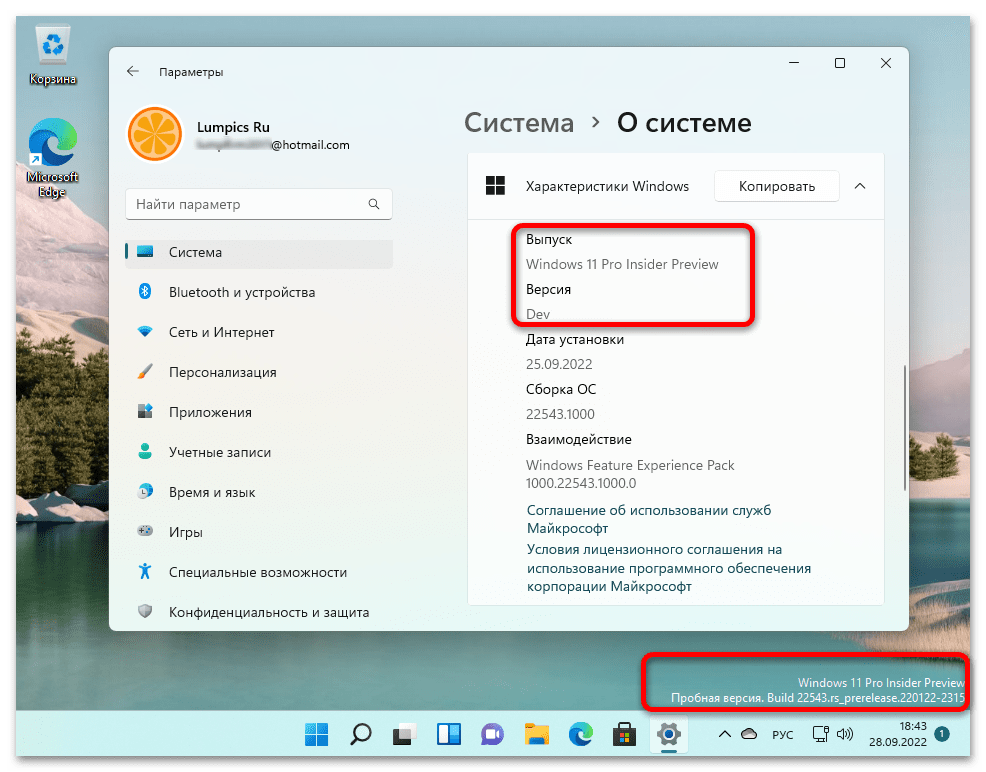Click the Приложения icon in sidebar
986x772 pixels.
point(145,412)
